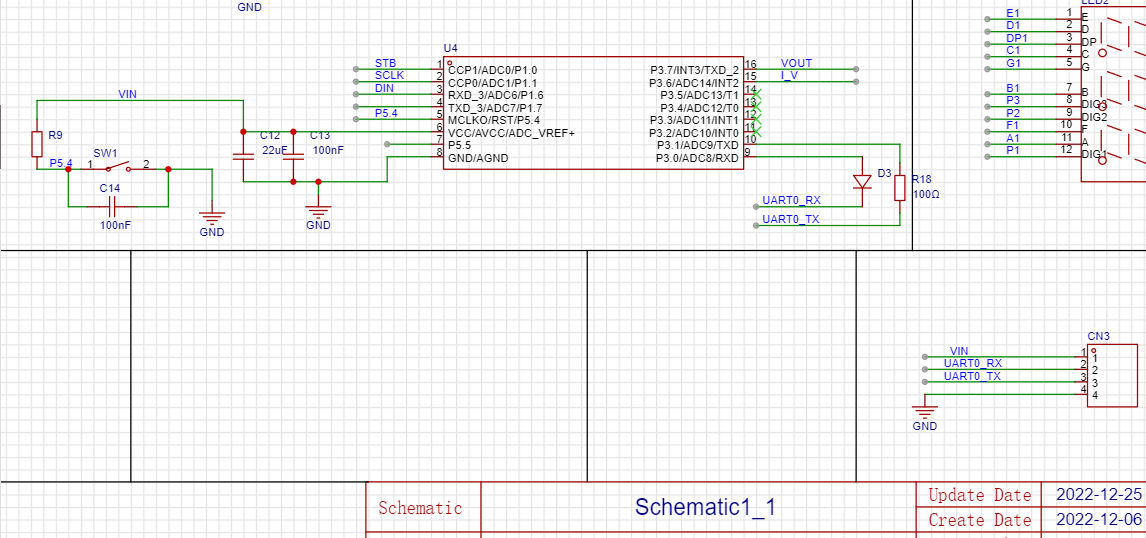Click the Create Date value 2022-12-06
This screenshot has height=538, width=1146.
coord(1098,520)
